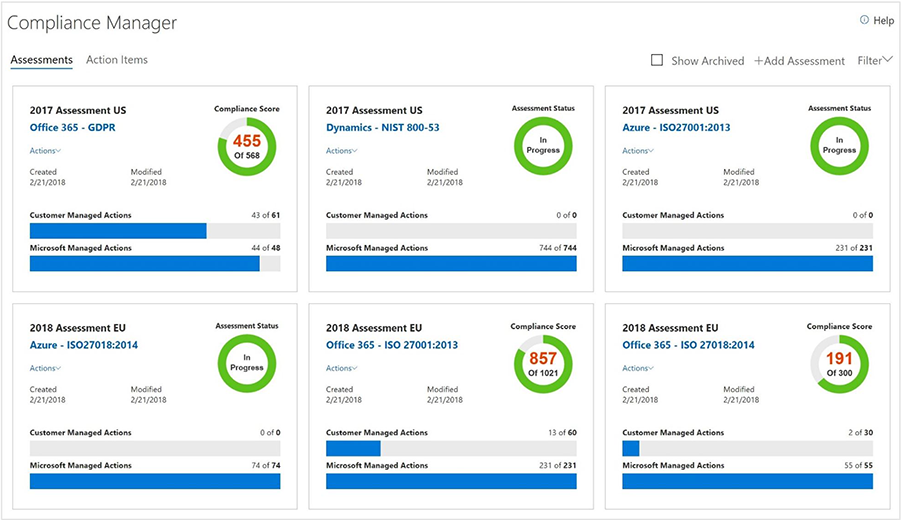
Task: Click the Office 365 GDPR compliance score donut
Action: 247,146
